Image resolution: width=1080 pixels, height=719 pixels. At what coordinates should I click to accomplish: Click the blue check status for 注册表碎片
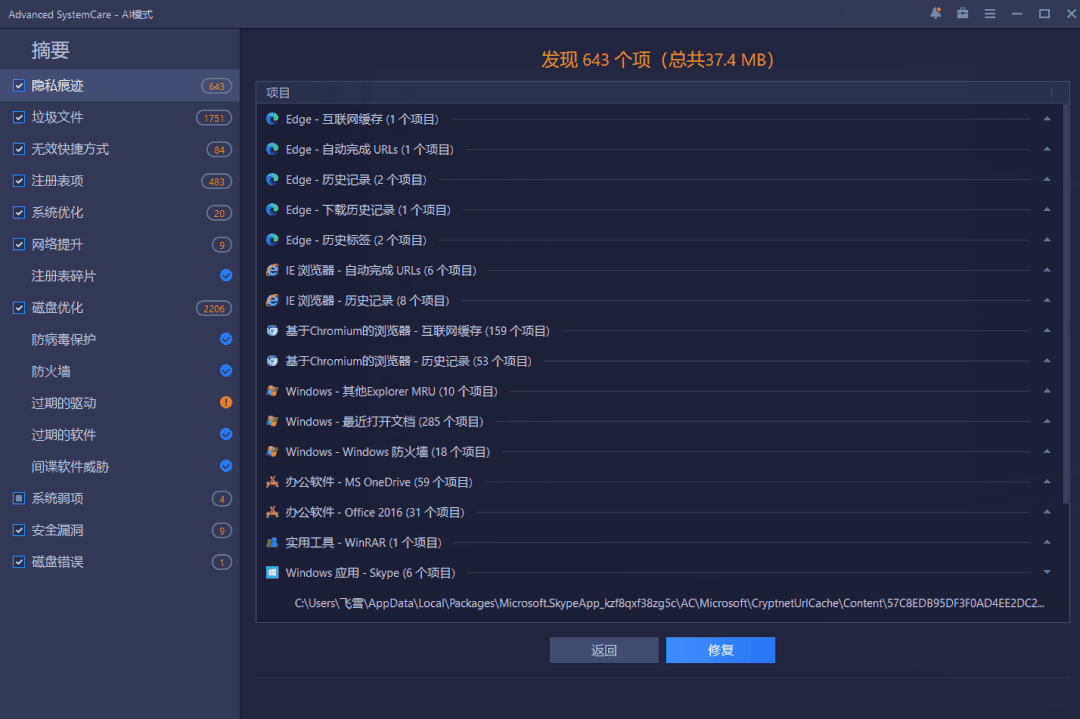(226, 275)
